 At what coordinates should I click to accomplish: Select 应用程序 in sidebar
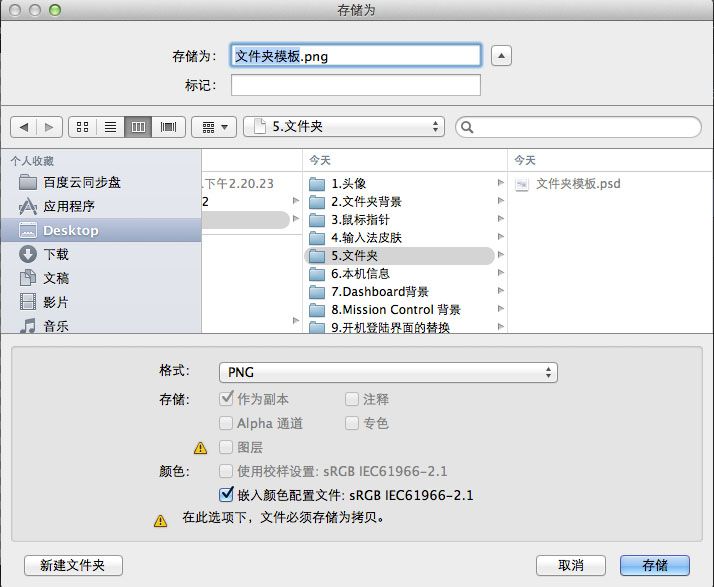coord(68,206)
